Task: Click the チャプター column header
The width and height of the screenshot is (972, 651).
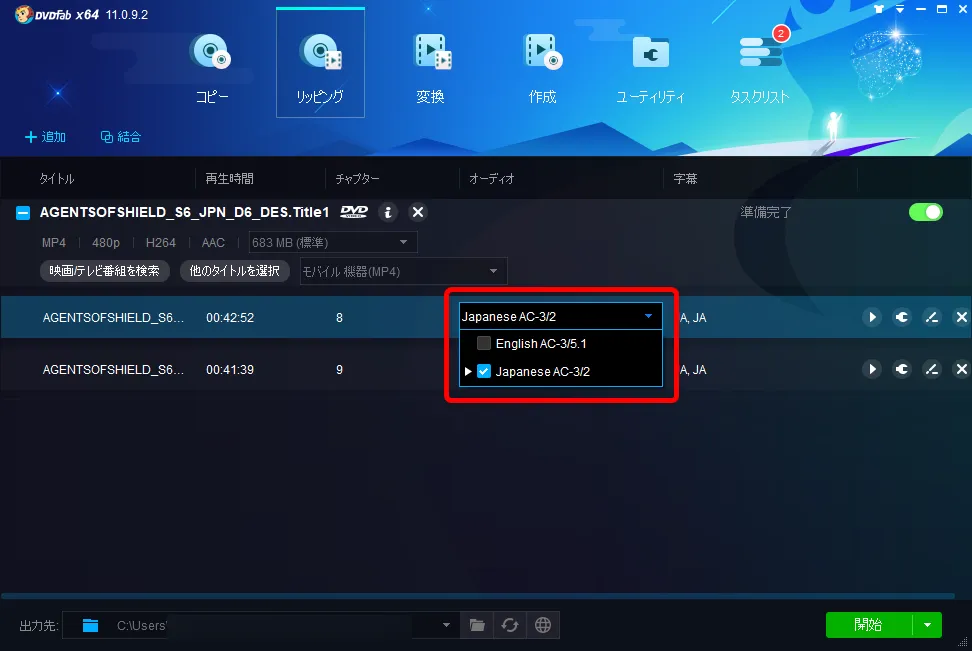Action: tap(358, 179)
